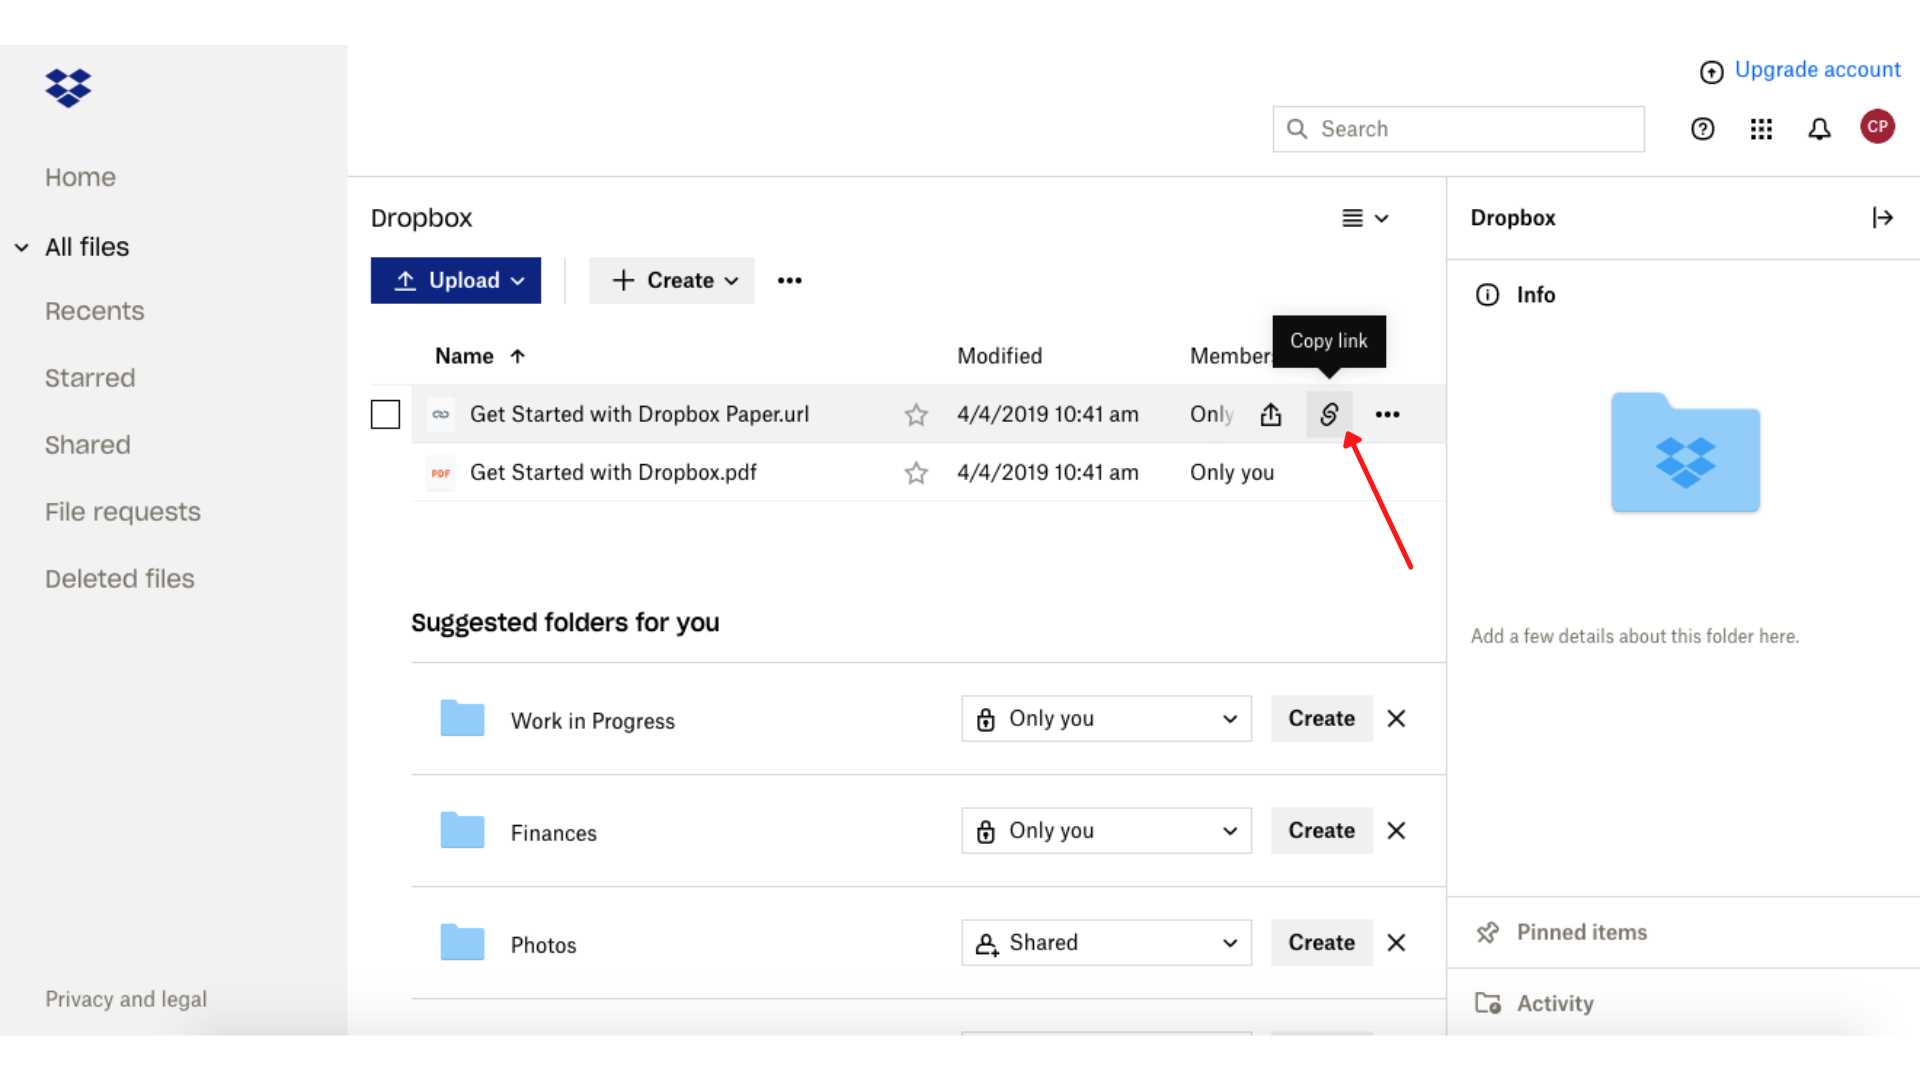Click the Upgrade account link
Image resolution: width=1920 pixels, height=1080 pixels.
1797,70
